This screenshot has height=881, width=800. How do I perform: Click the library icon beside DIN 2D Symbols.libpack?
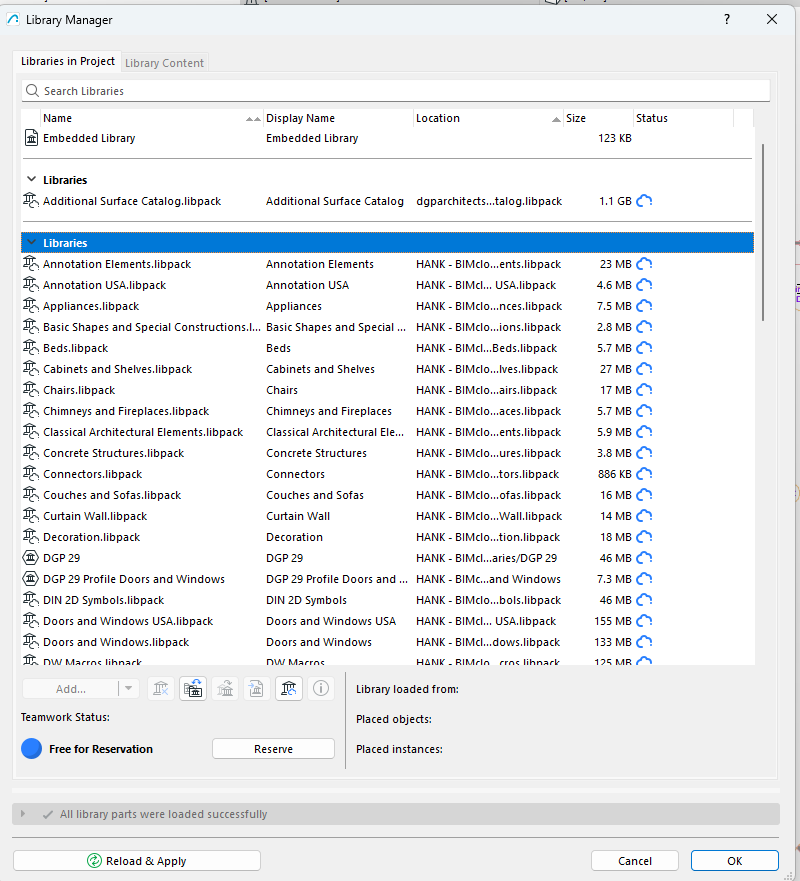pyautogui.click(x=30, y=600)
